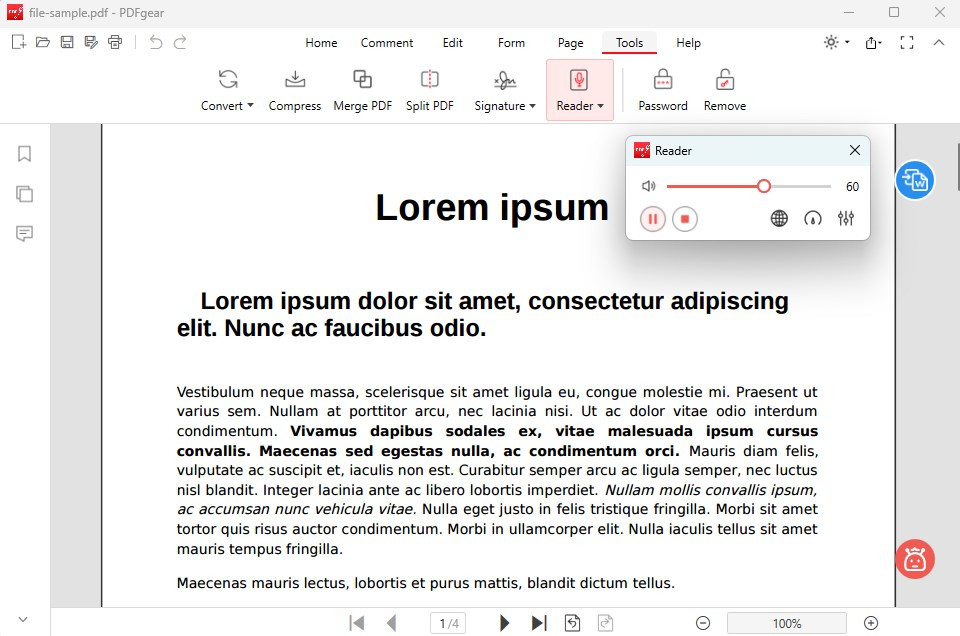This screenshot has height=636, width=960.
Task: Pause the Reader playback
Action: pyautogui.click(x=652, y=218)
